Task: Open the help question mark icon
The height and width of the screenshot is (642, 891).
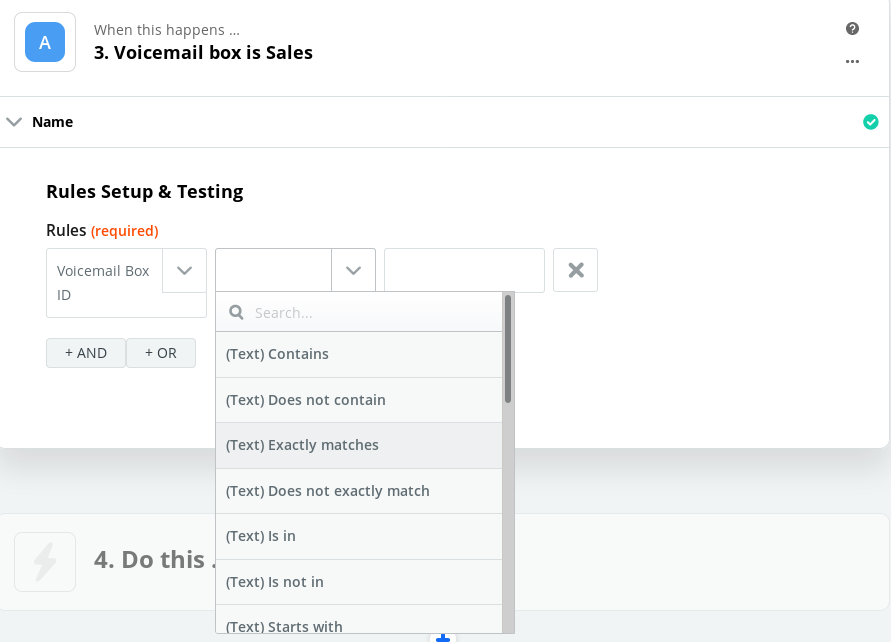Action: [x=852, y=28]
